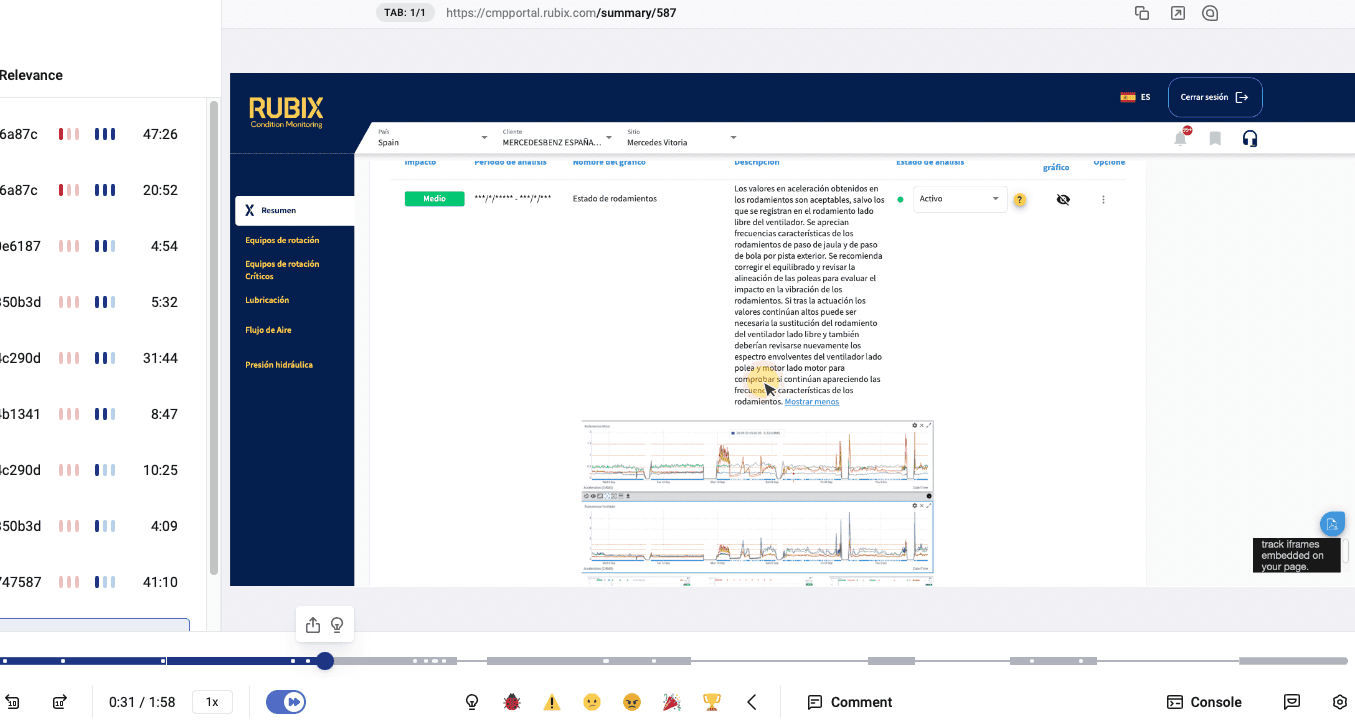The height and width of the screenshot is (727, 1355).
Task: Select the session row with duration 5:32
Action: pos(103,302)
